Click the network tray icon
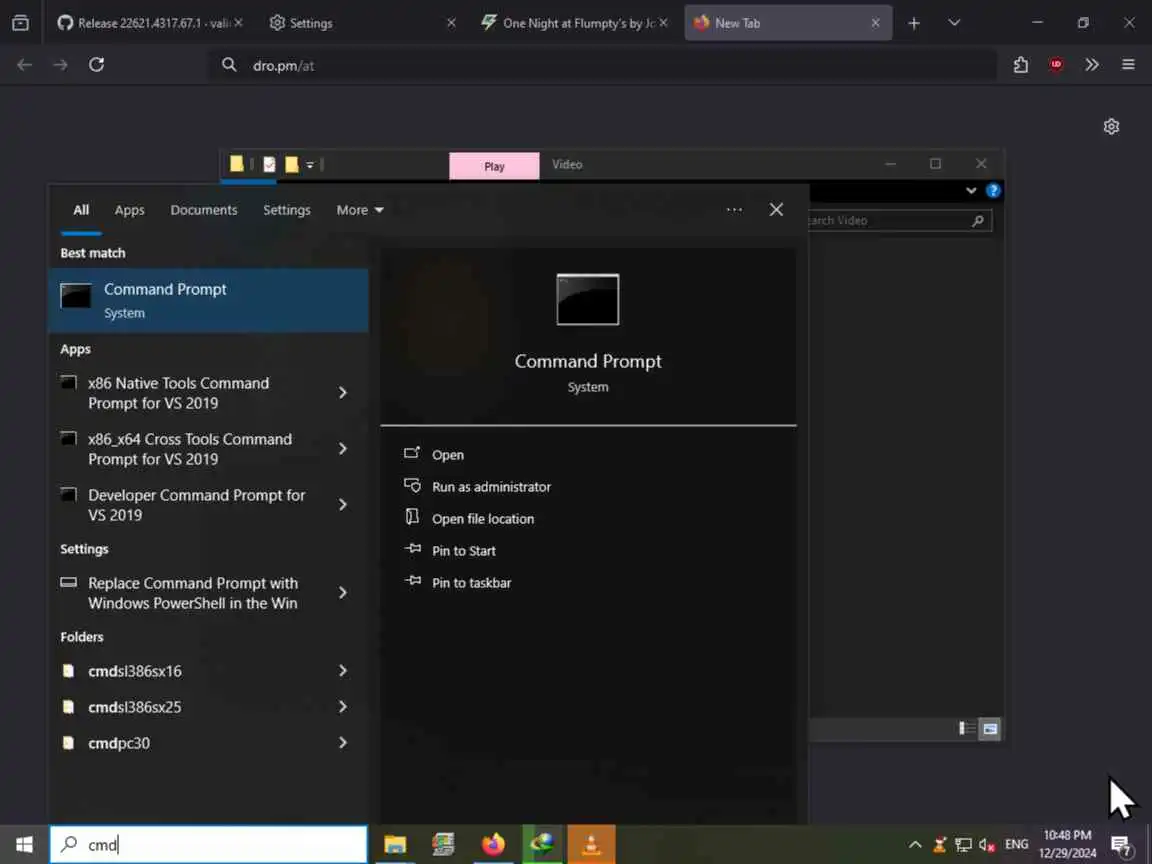Viewport: 1152px width, 864px height. click(963, 845)
